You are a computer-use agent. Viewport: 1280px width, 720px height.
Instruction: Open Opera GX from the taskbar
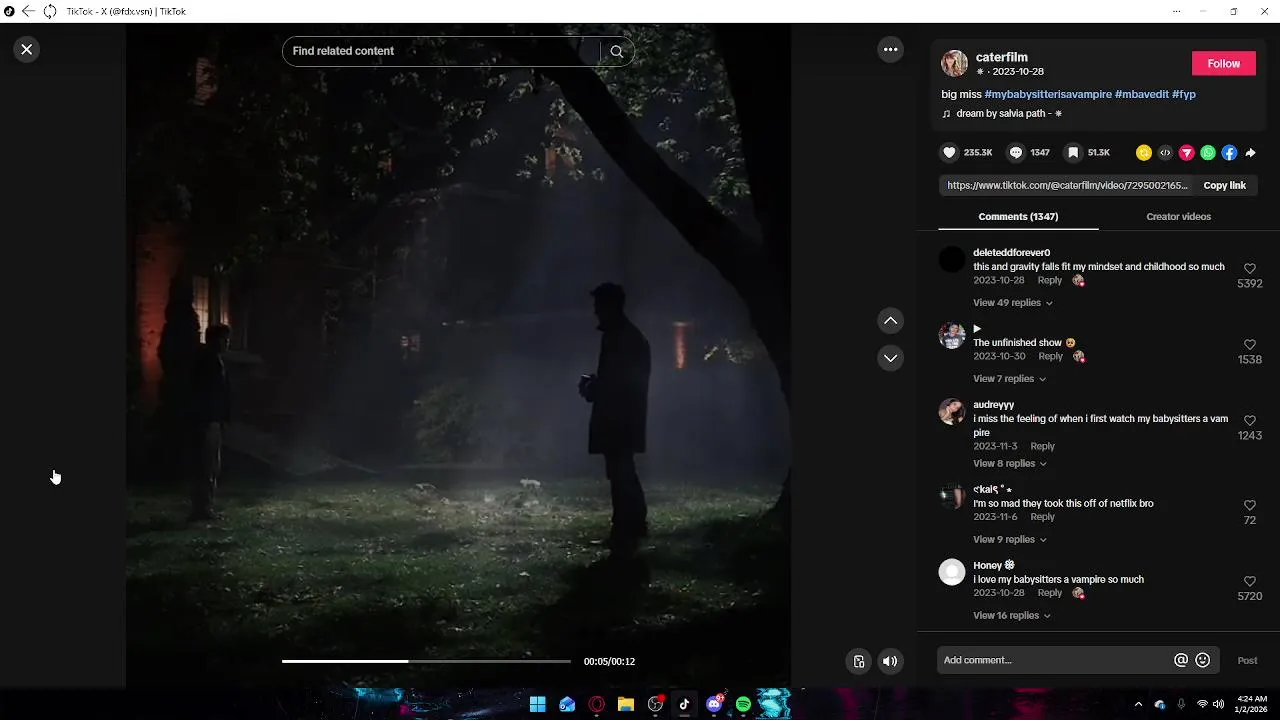point(597,704)
